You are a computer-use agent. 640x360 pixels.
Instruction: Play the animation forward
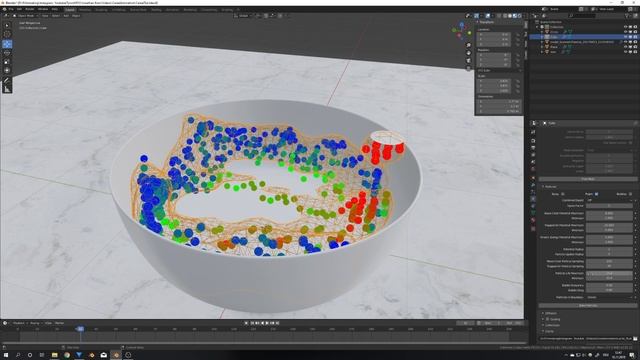click(267, 323)
